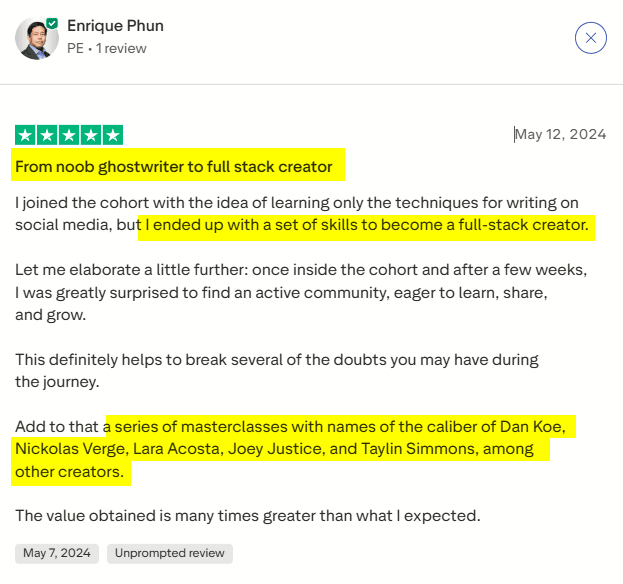Select the fourth green rating star
Viewport: 623px width, 584px height.
[x=91, y=135]
